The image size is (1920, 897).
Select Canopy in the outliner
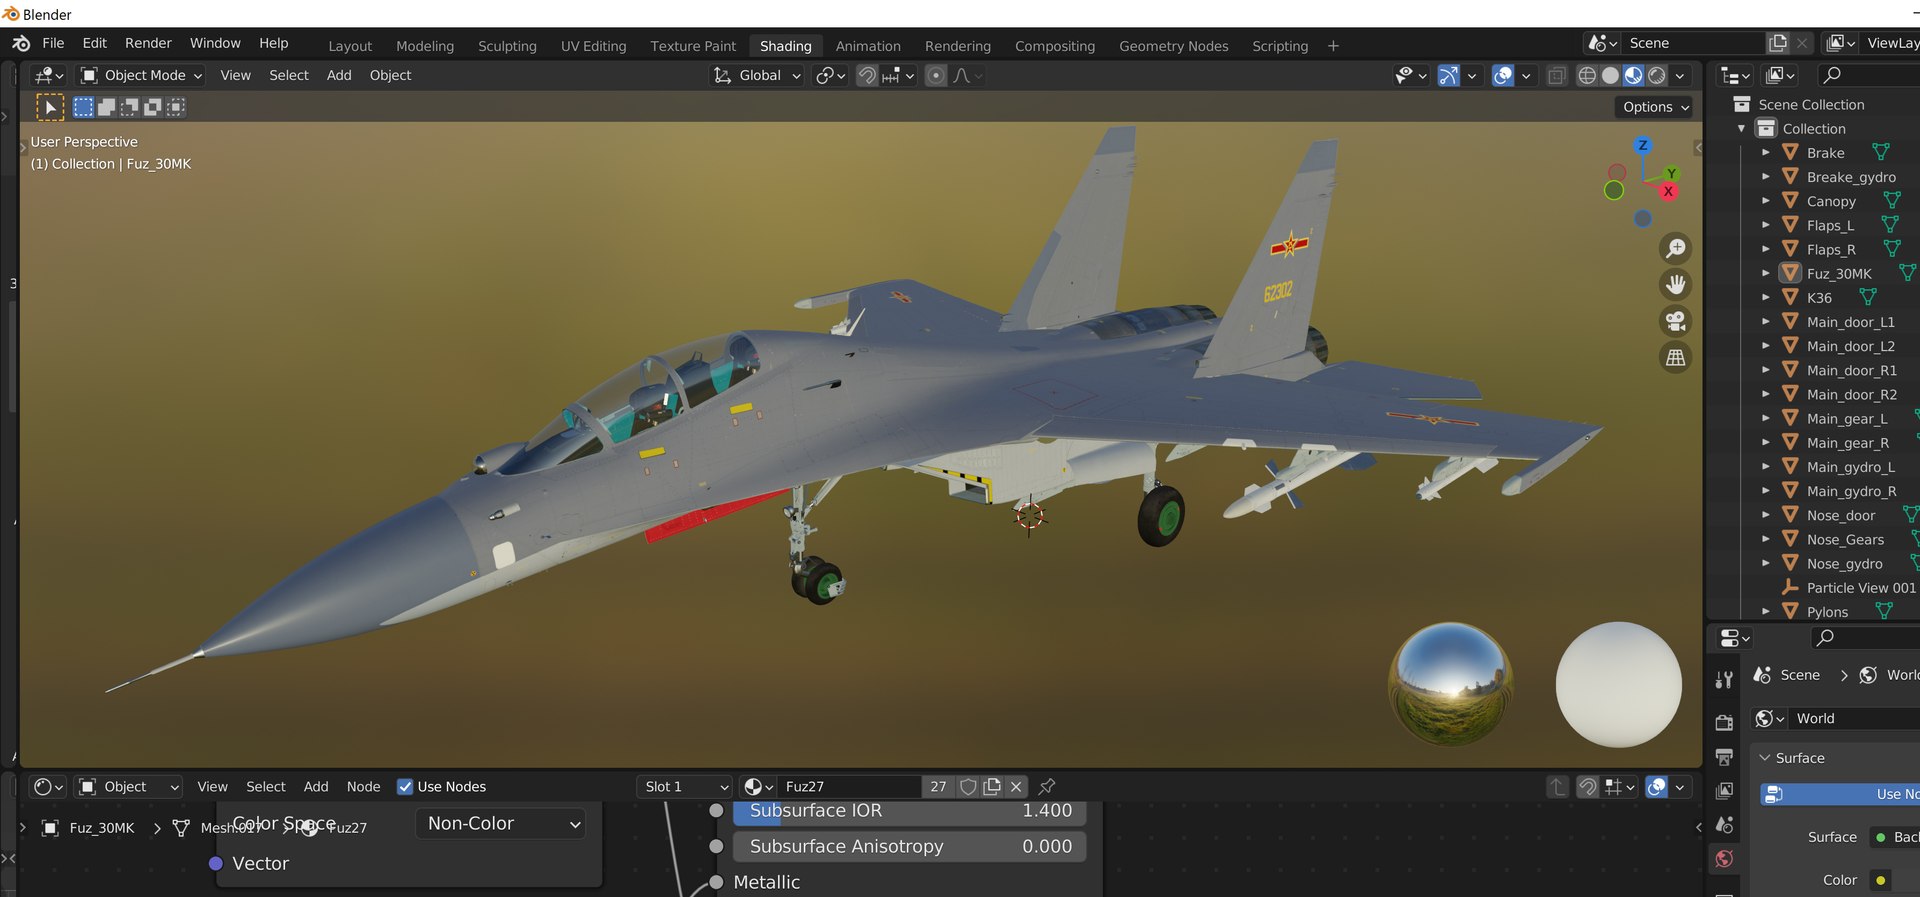point(1831,201)
